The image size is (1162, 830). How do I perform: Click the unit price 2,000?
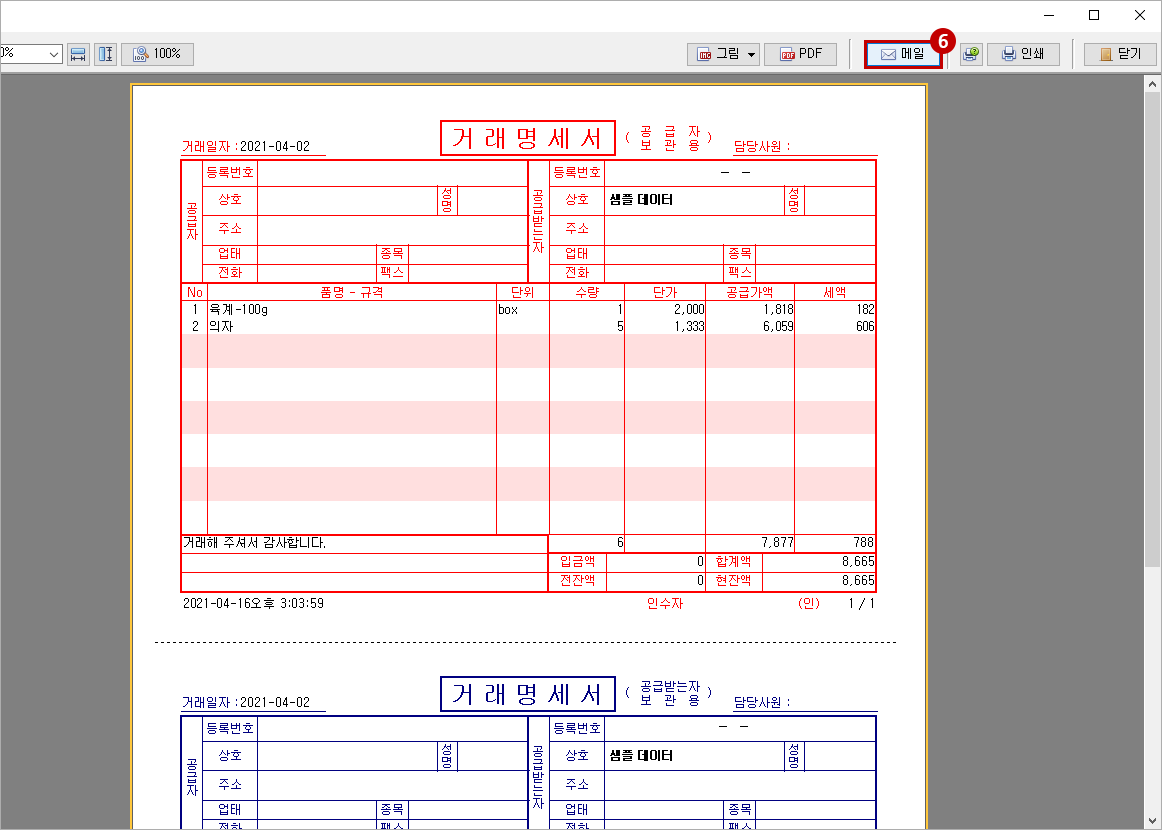(x=689, y=309)
